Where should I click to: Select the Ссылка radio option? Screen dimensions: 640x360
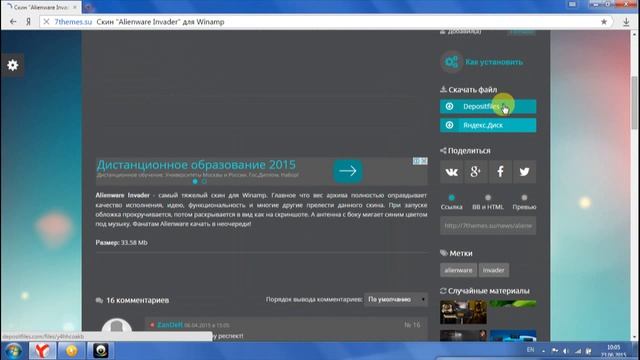coord(451,198)
